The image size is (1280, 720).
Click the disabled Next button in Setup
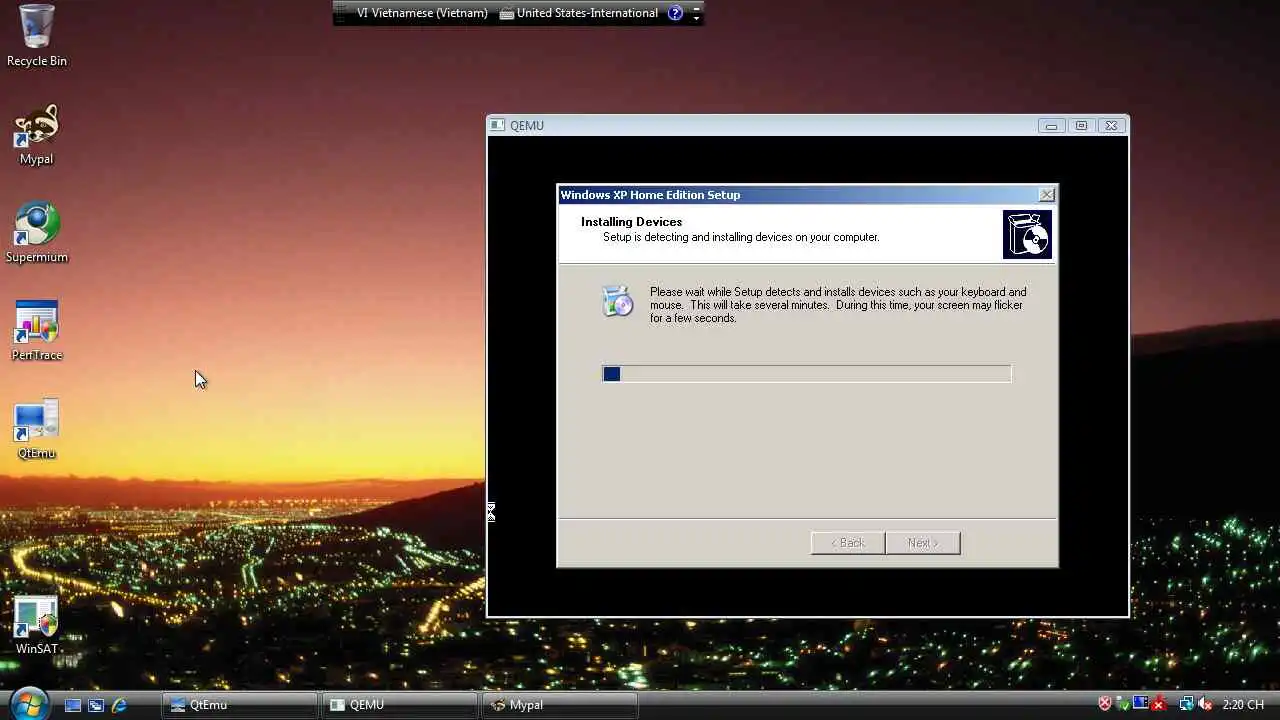pos(923,543)
